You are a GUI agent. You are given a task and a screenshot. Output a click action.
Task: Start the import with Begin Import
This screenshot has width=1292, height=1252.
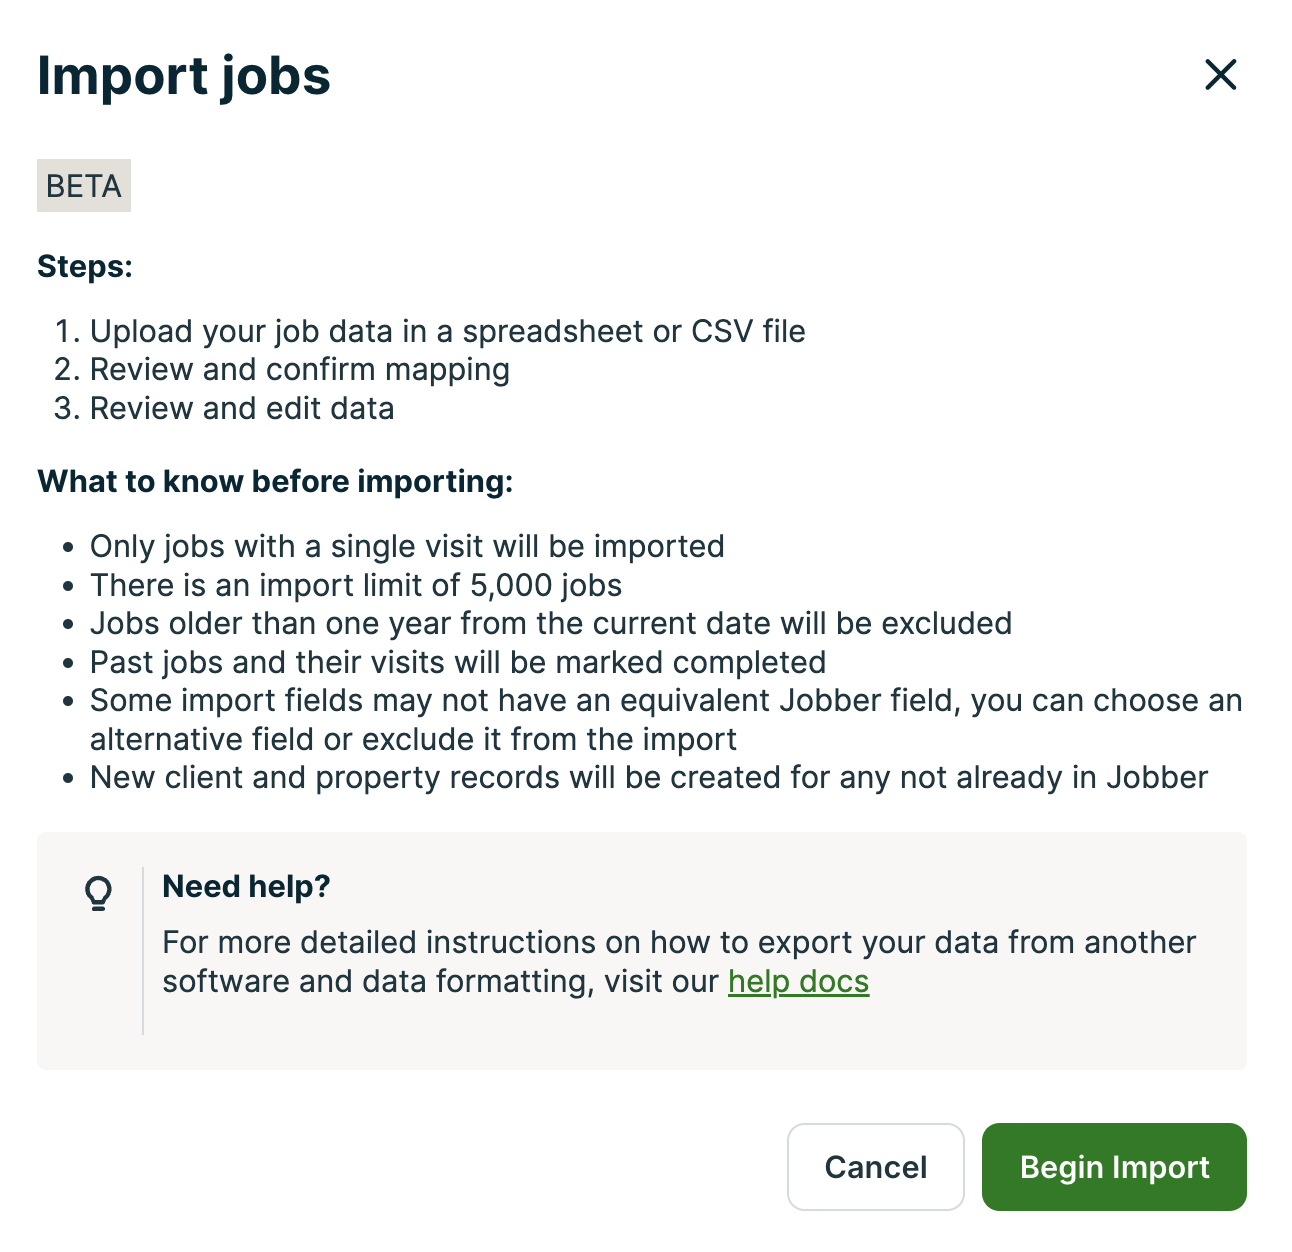(1114, 1167)
